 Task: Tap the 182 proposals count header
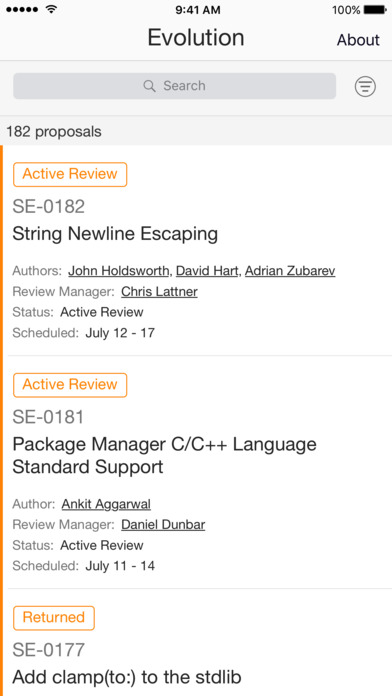54,131
